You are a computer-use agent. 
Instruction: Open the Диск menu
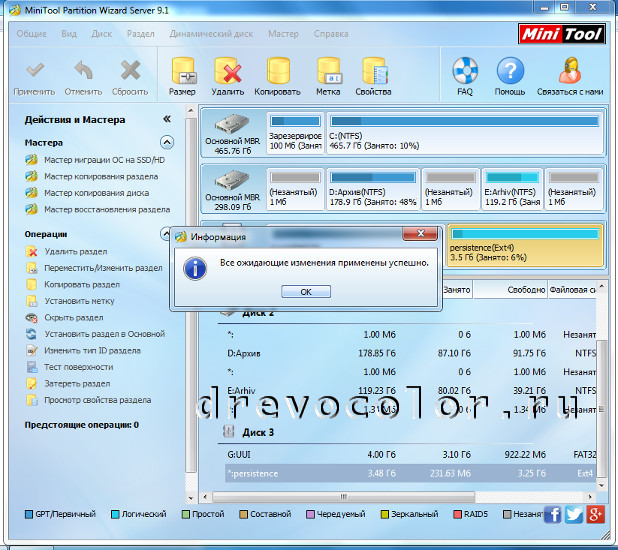click(x=102, y=34)
